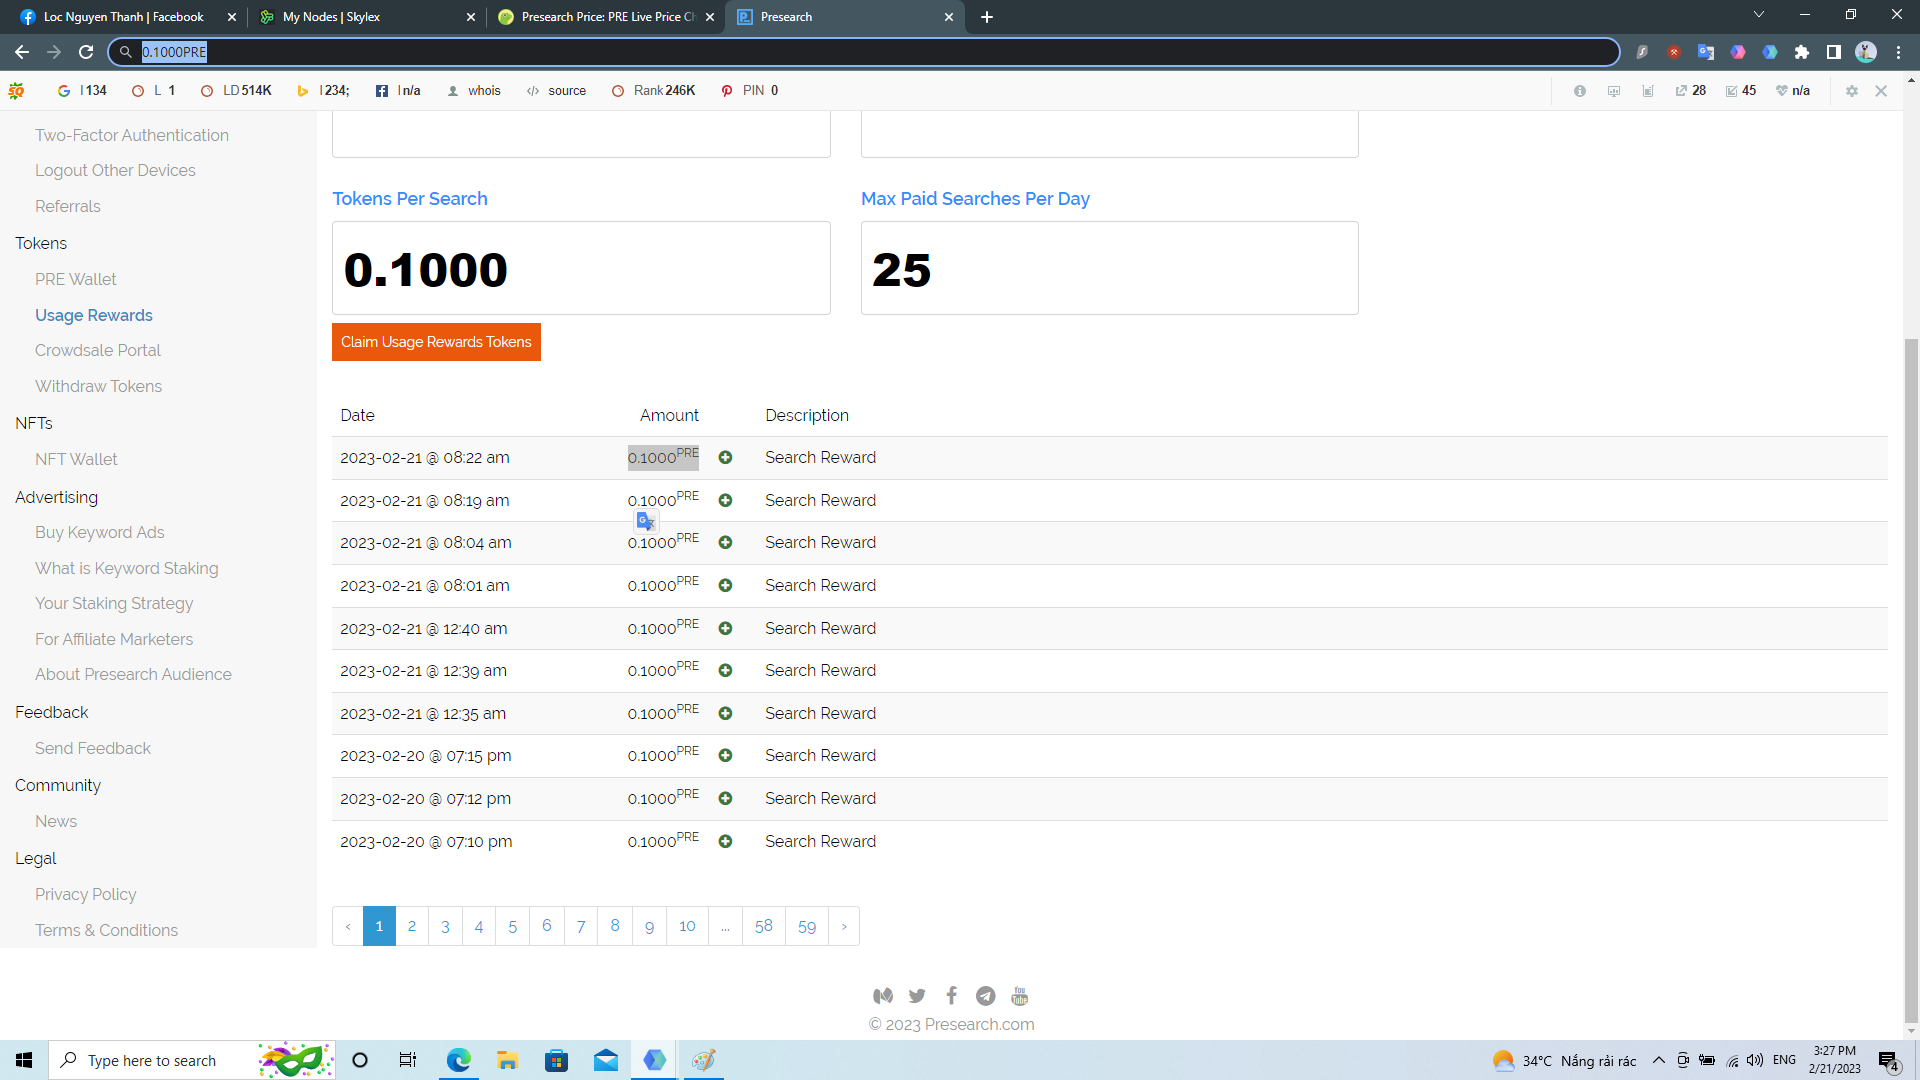This screenshot has width=1920, height=1080.
Task: Expand the 12:35 am reward row details
Action: 725,714
